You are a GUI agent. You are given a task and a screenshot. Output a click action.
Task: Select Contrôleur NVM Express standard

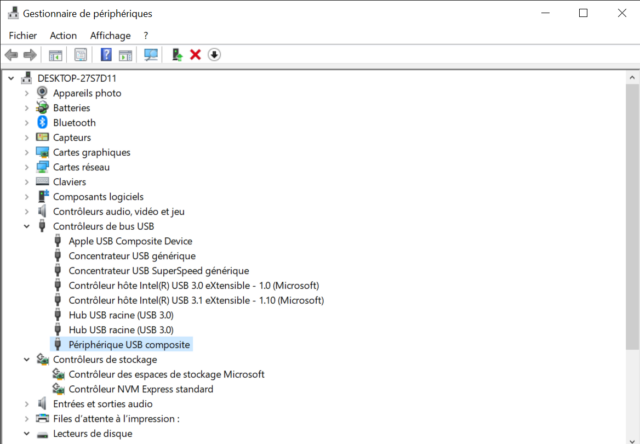[141, 389]
